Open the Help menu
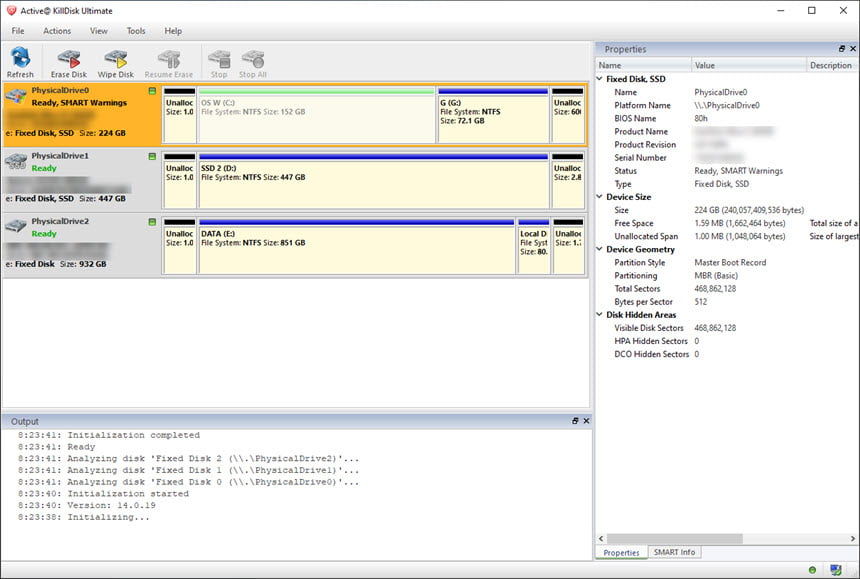The height and width of the screenshot is (579, 860). [x=173, y=31]
